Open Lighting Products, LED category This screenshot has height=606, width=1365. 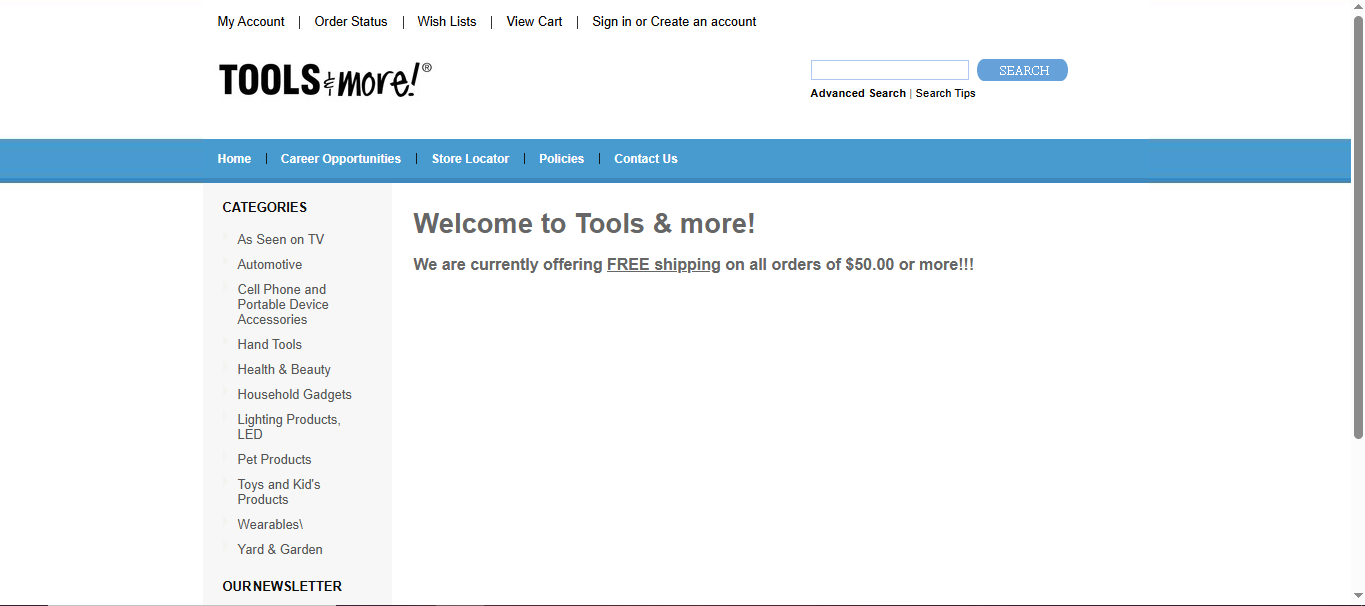tap(289, 427)
